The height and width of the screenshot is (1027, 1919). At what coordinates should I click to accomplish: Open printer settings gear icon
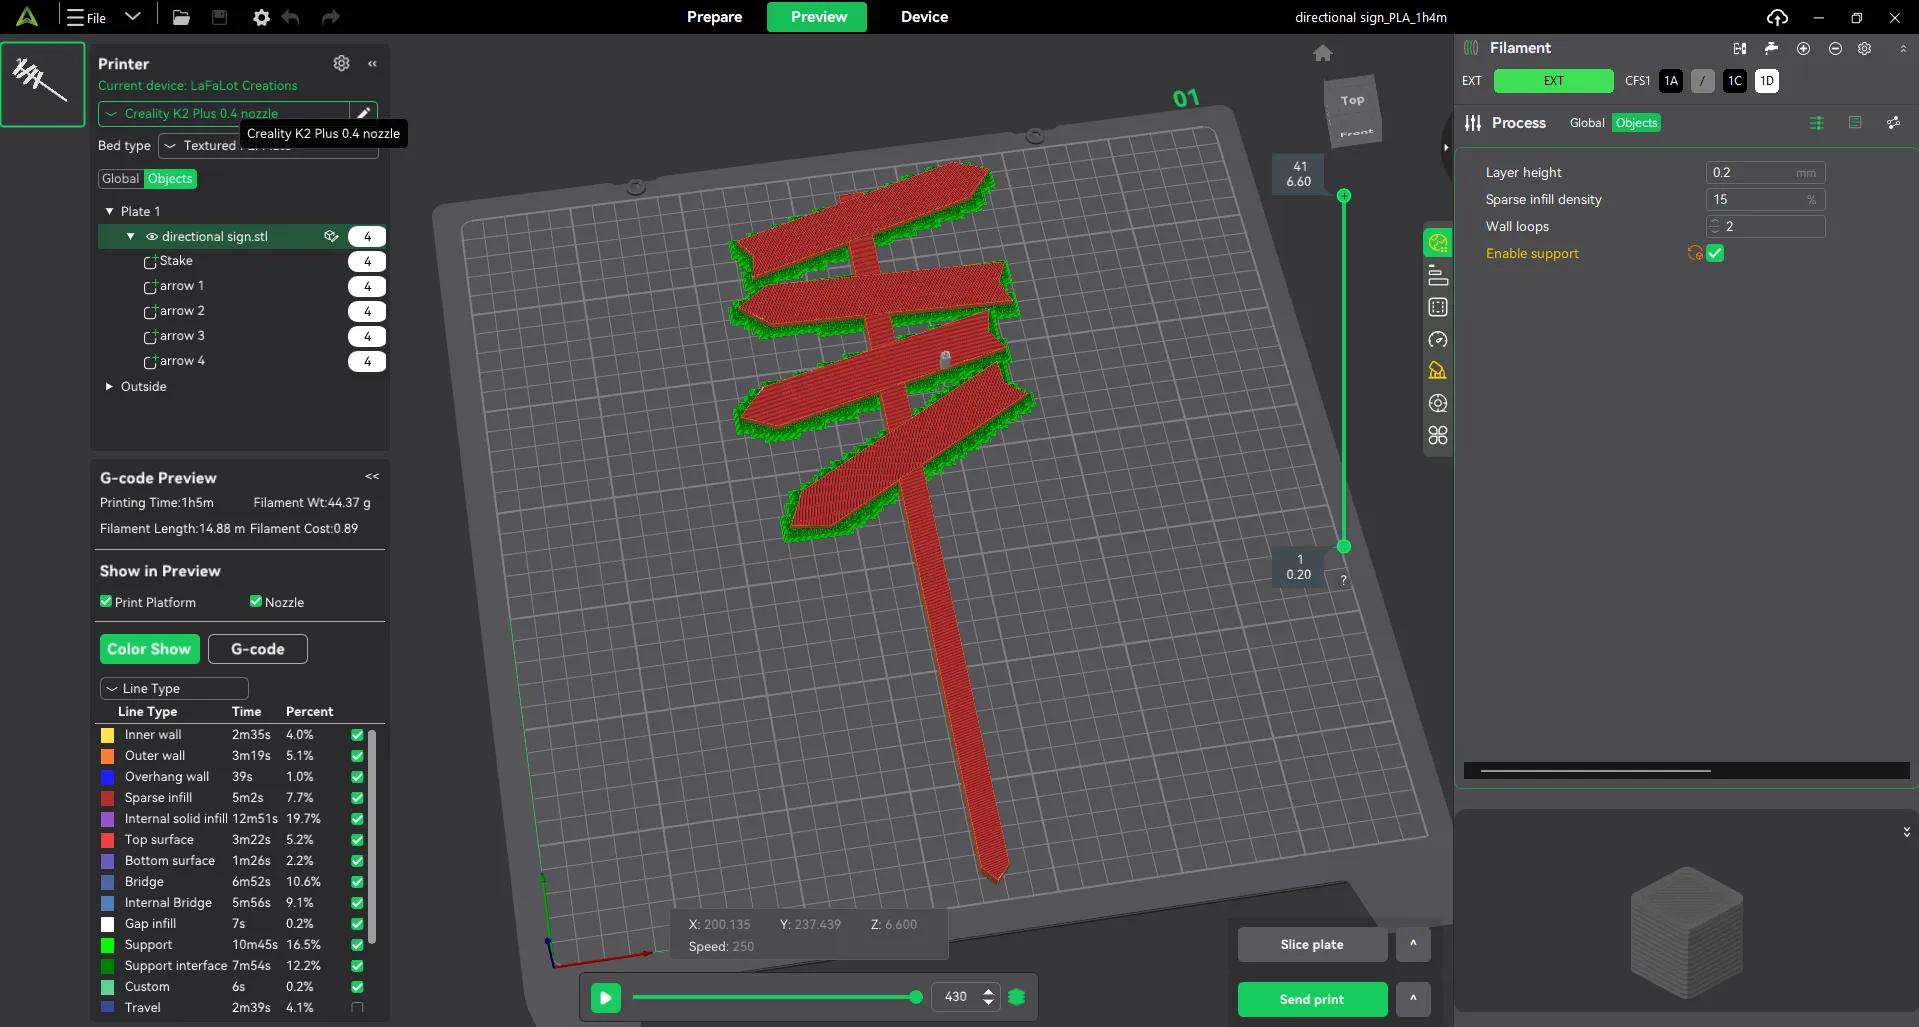[x=341, y=63]
